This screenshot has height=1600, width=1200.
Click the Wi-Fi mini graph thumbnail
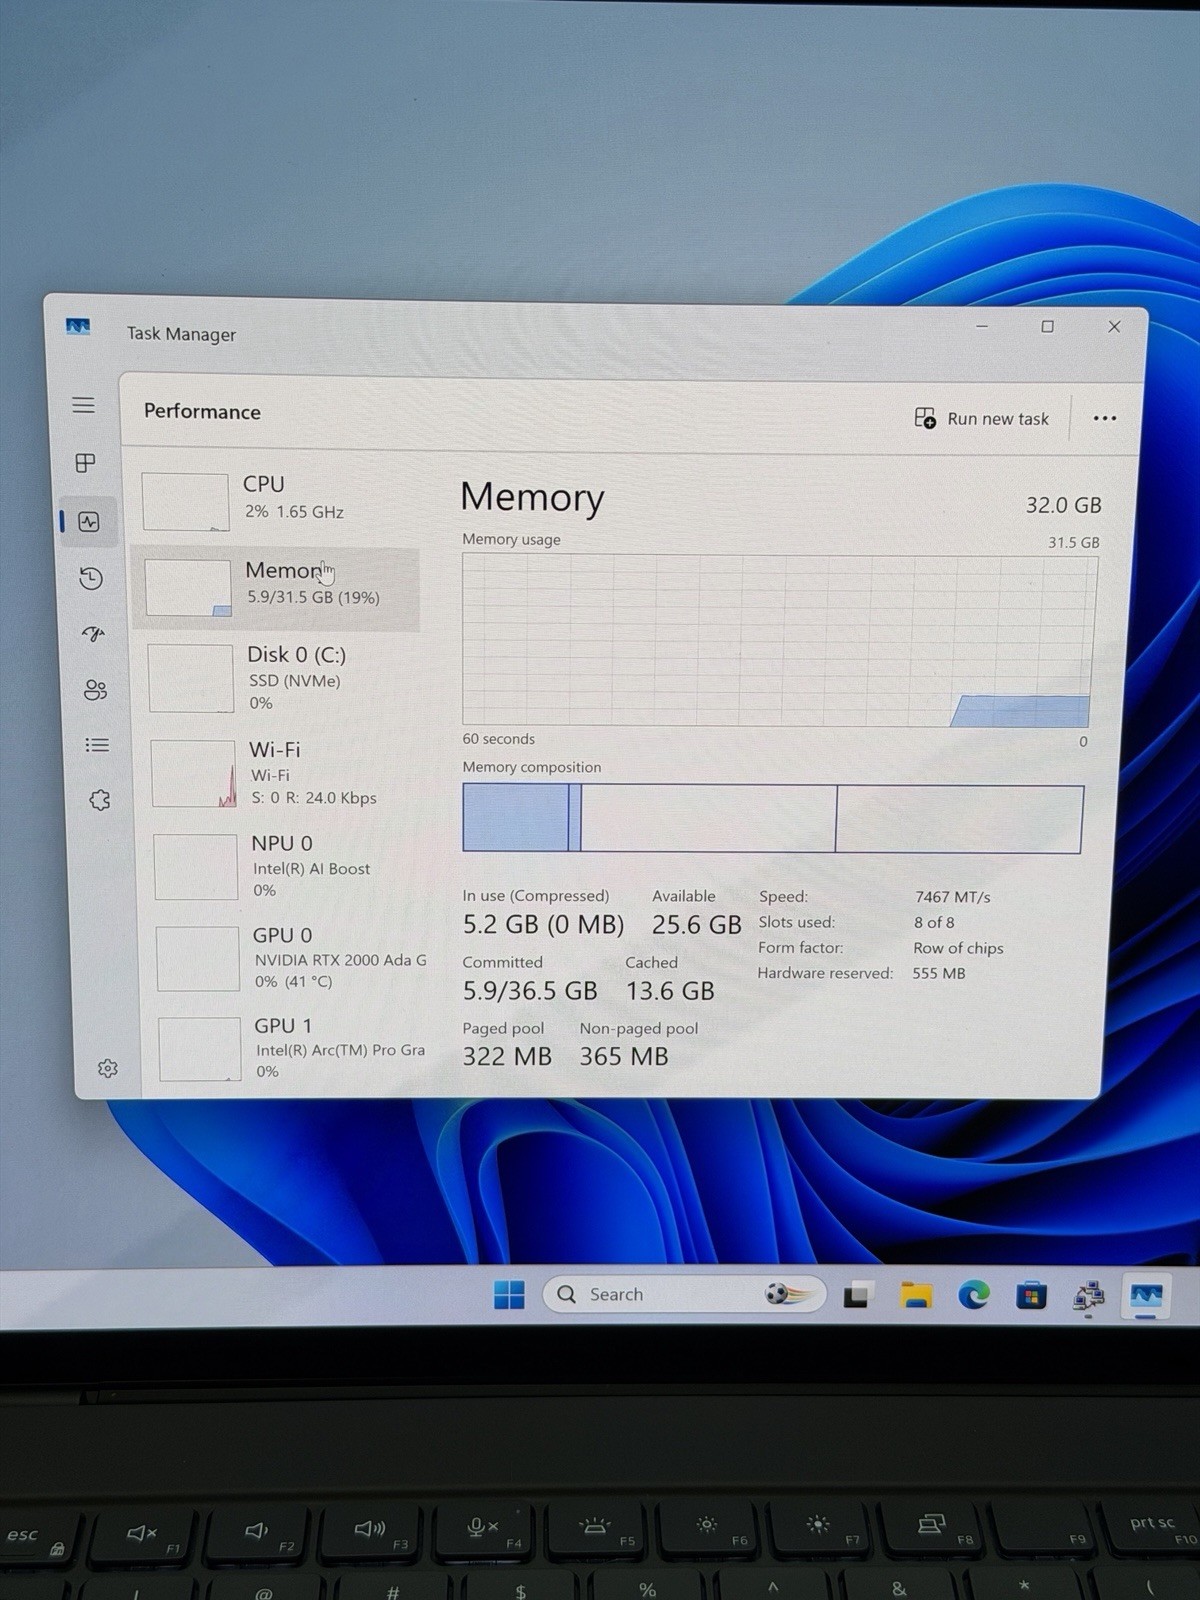(194, 773)
